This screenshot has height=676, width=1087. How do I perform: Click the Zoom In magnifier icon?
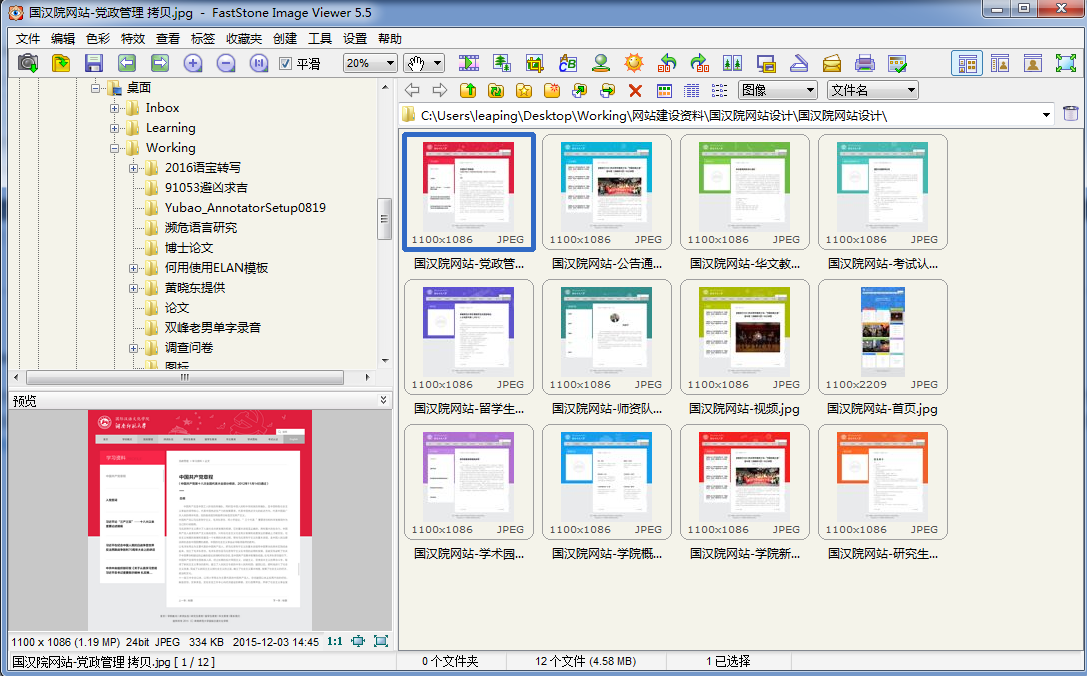[193, 63]
